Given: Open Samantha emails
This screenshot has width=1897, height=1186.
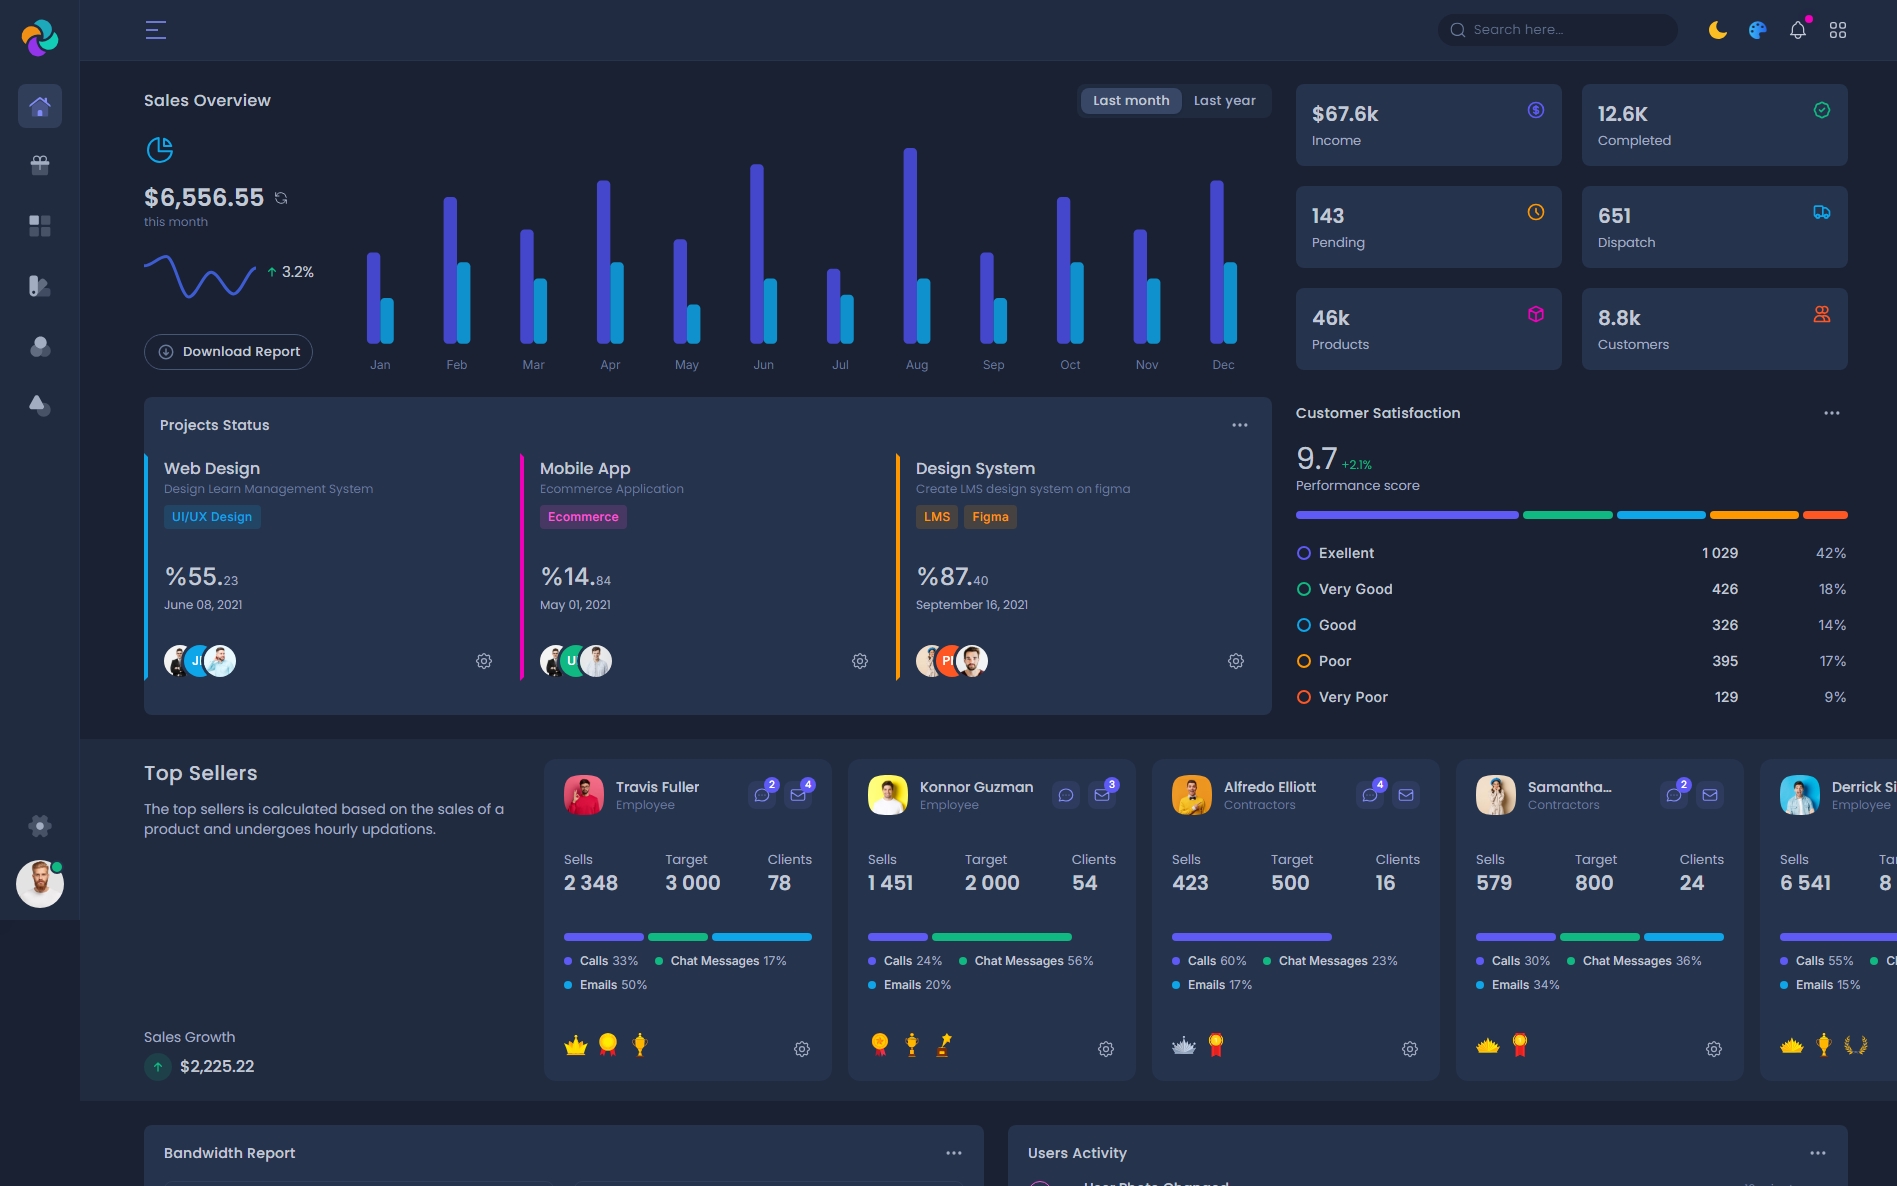Looking at the screenshot, I should [1710, 795].
